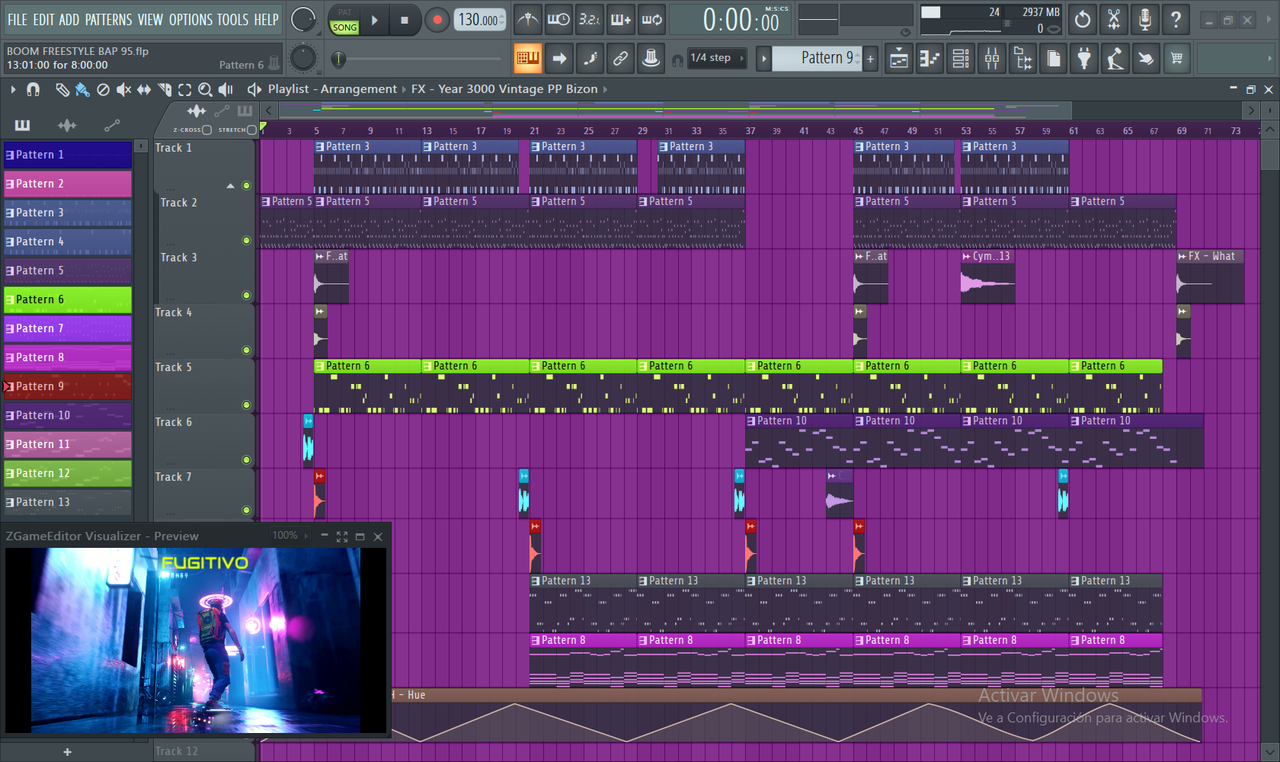The image size is (1280, 762).
Task: Open the OPTIONS menu
Action: (190, 19)
